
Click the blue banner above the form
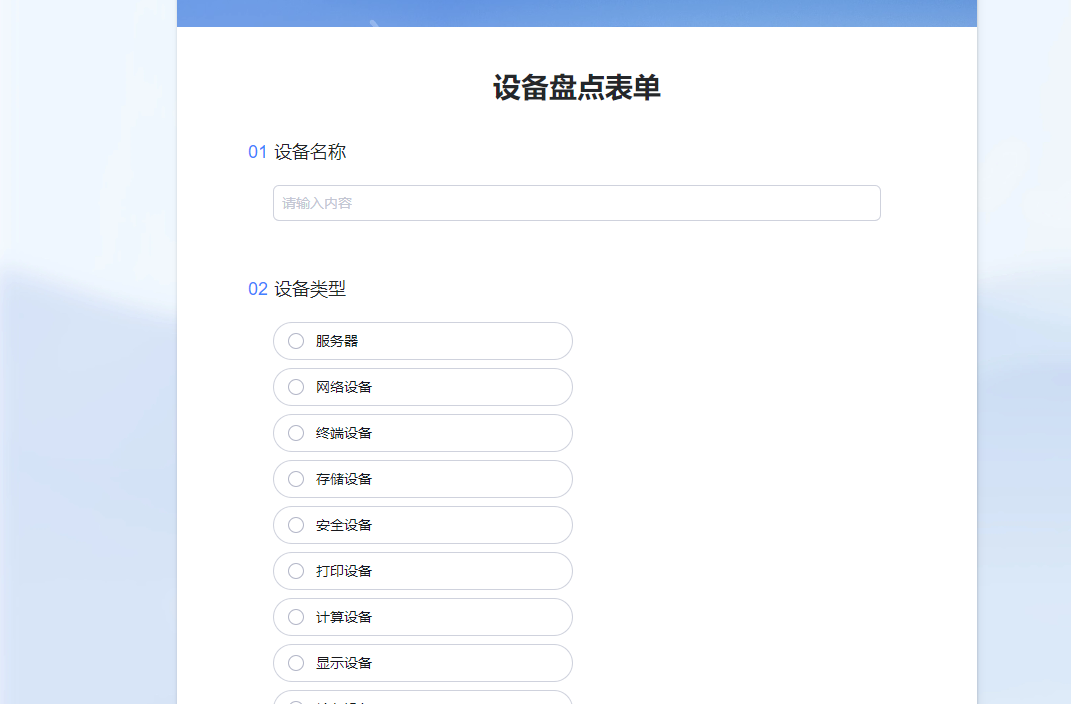coord(576,12)
